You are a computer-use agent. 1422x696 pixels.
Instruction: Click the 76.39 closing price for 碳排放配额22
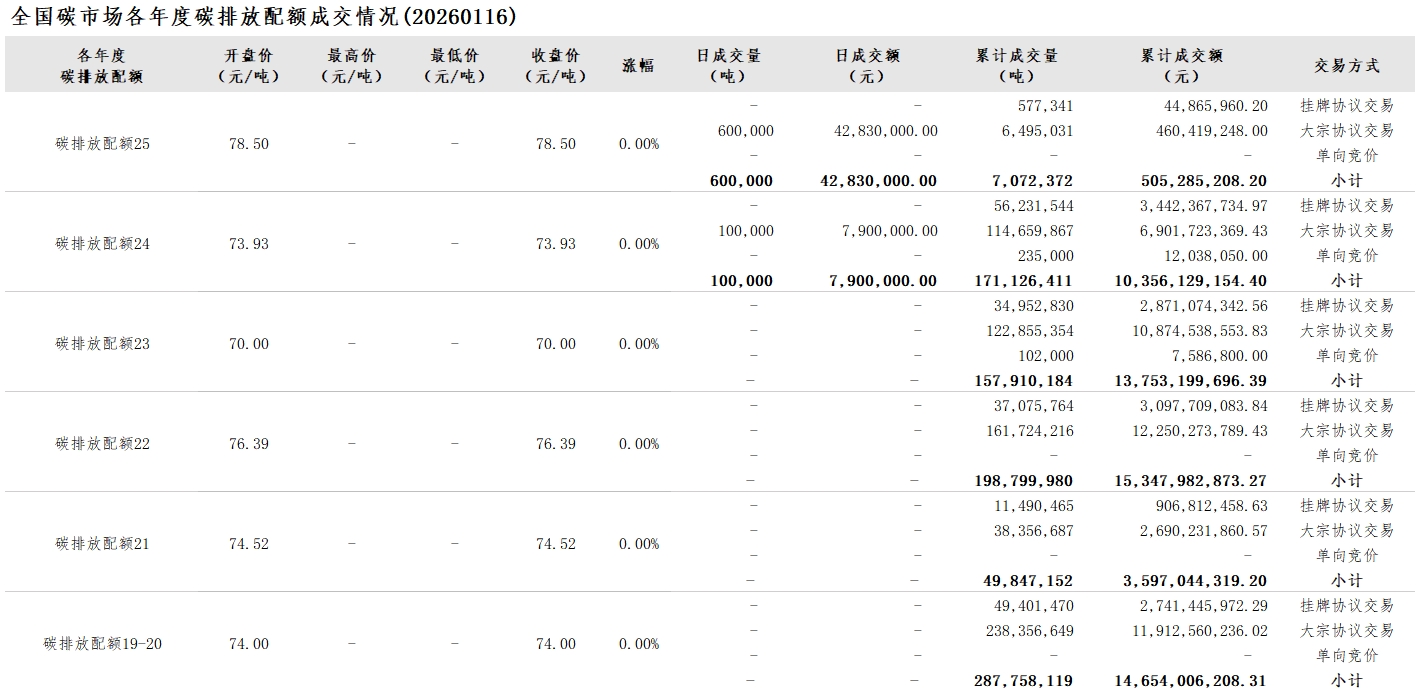[x=555, y=444]
